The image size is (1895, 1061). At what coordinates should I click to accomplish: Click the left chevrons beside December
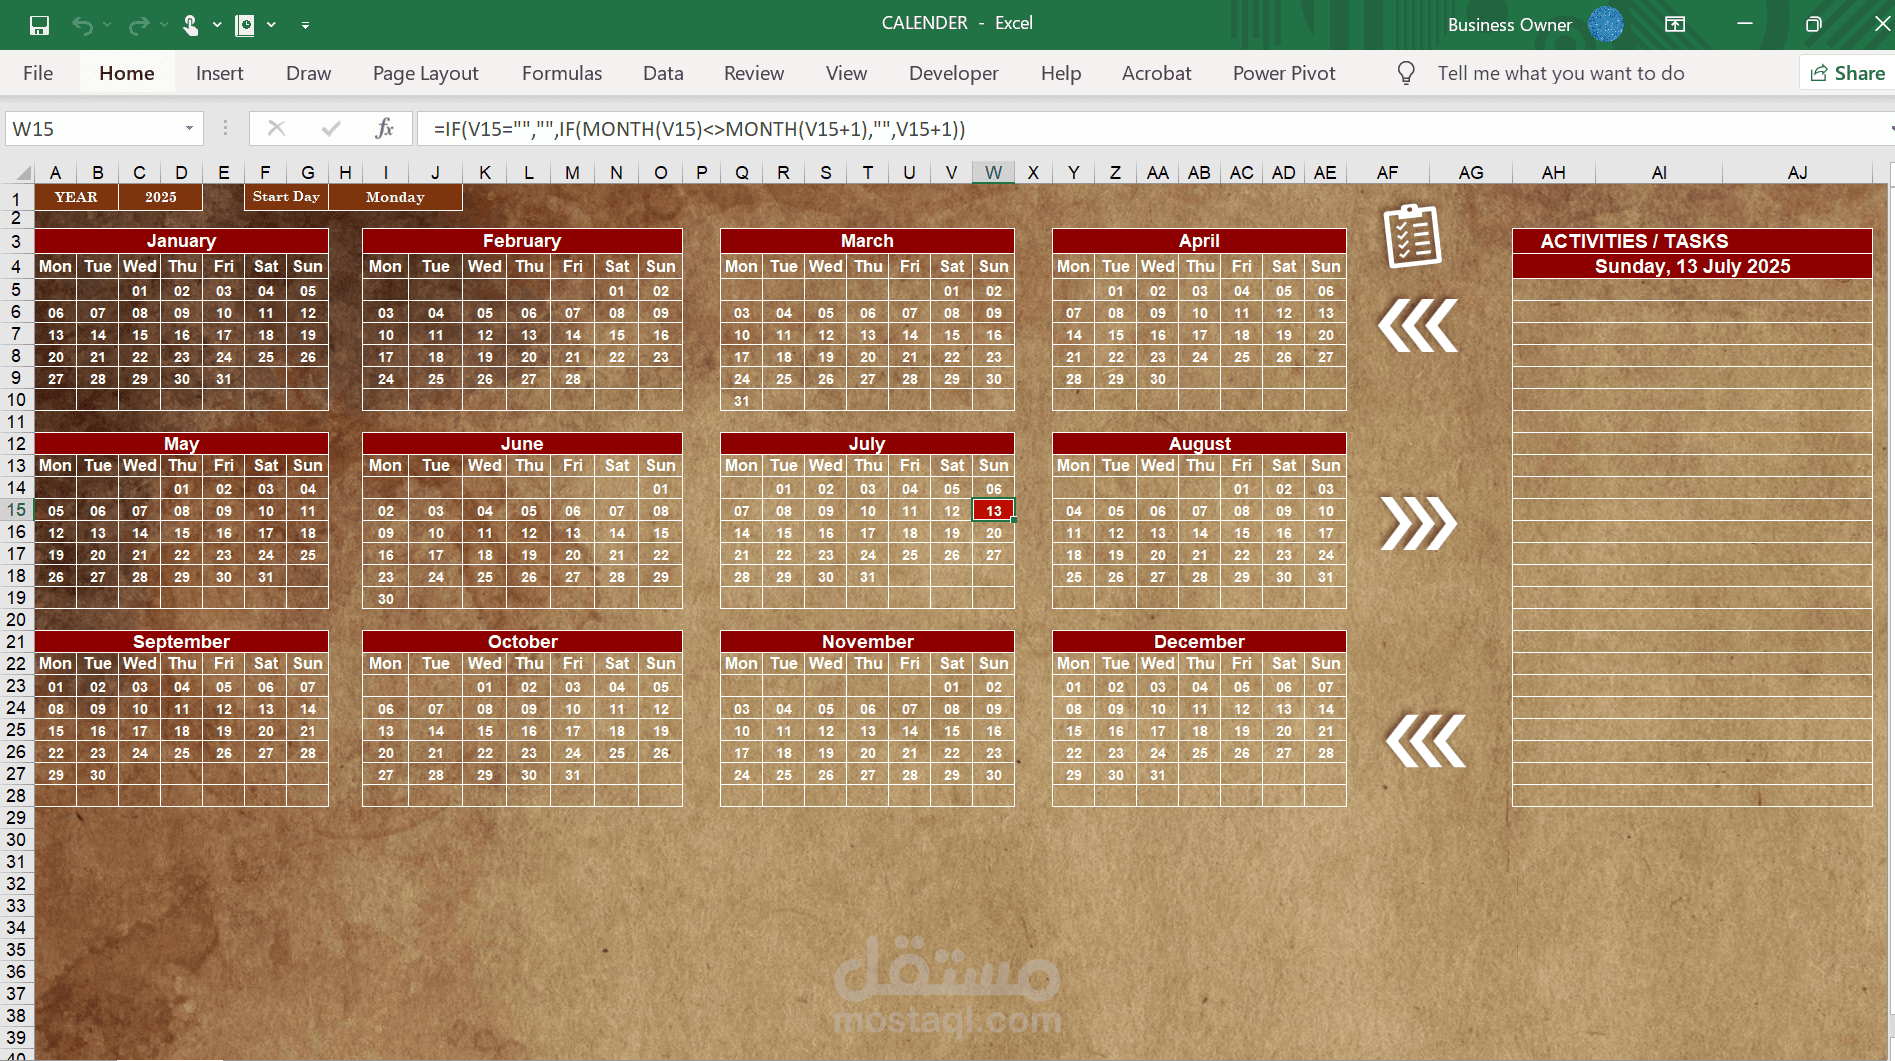1425,741
